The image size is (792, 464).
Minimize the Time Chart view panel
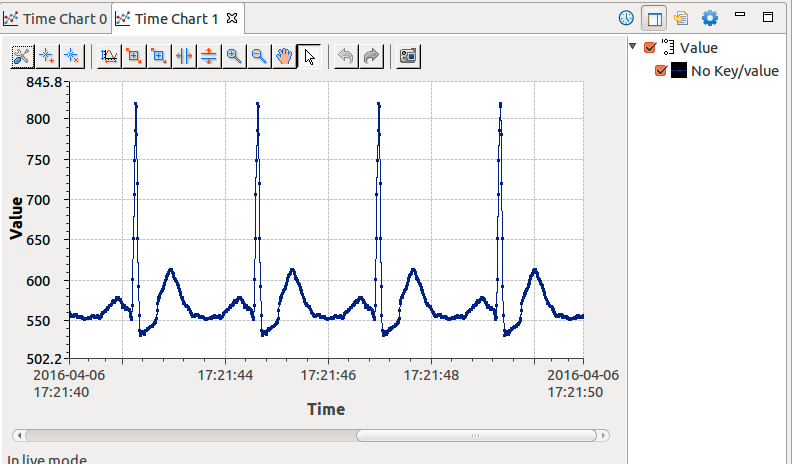click(740, 15)
